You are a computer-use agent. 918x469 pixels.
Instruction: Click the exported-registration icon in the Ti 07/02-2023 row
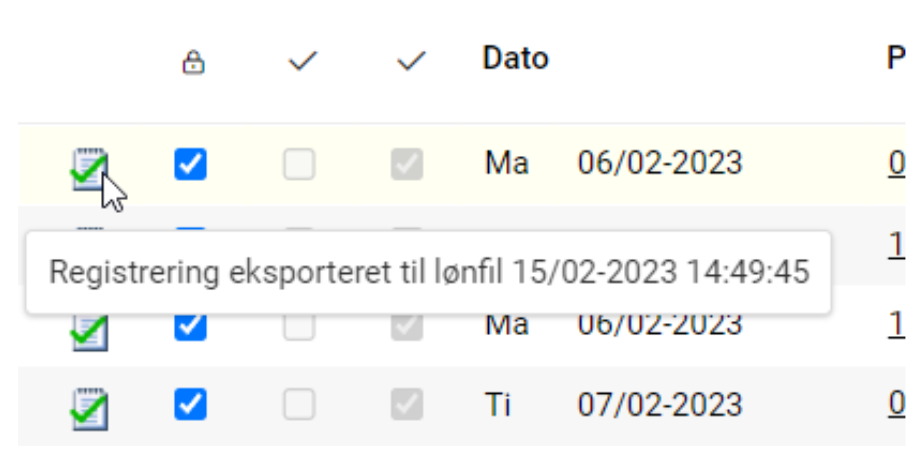click(x=89, y=405)
